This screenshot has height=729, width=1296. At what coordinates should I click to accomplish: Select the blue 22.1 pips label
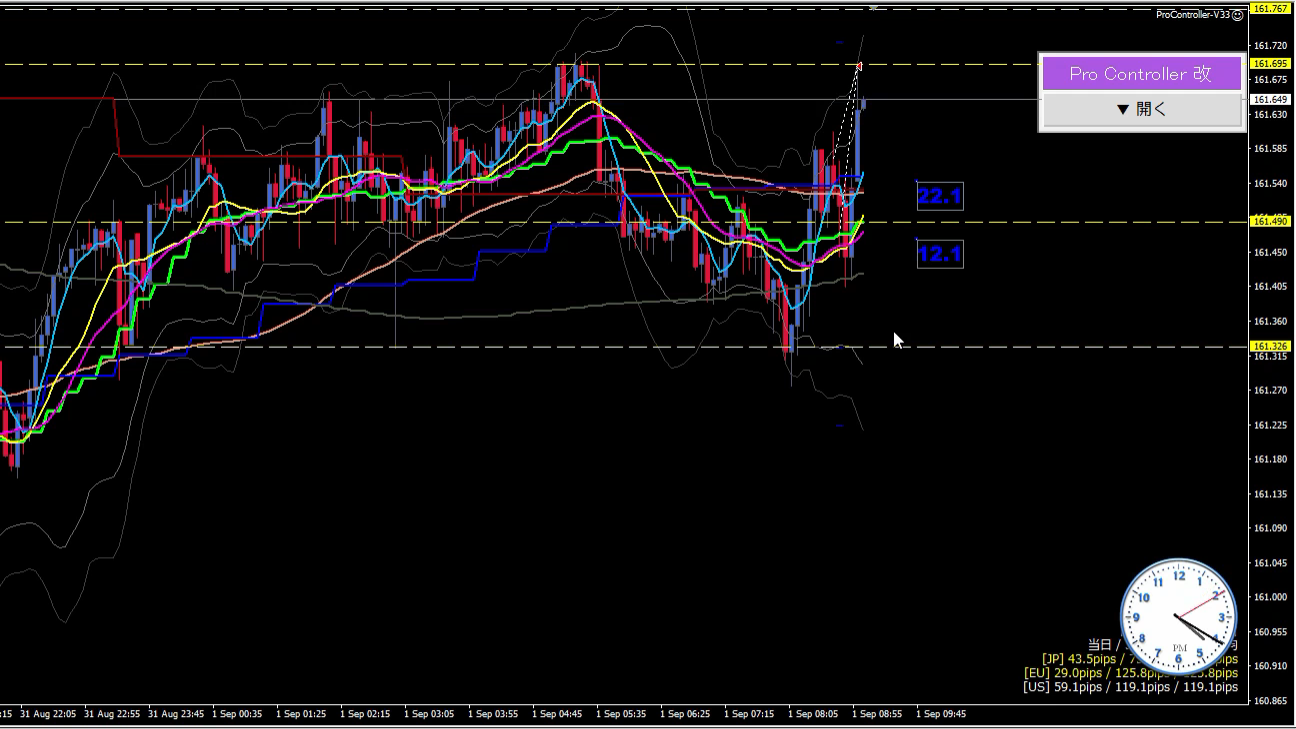pyautogui.click(x=939, y=196)
